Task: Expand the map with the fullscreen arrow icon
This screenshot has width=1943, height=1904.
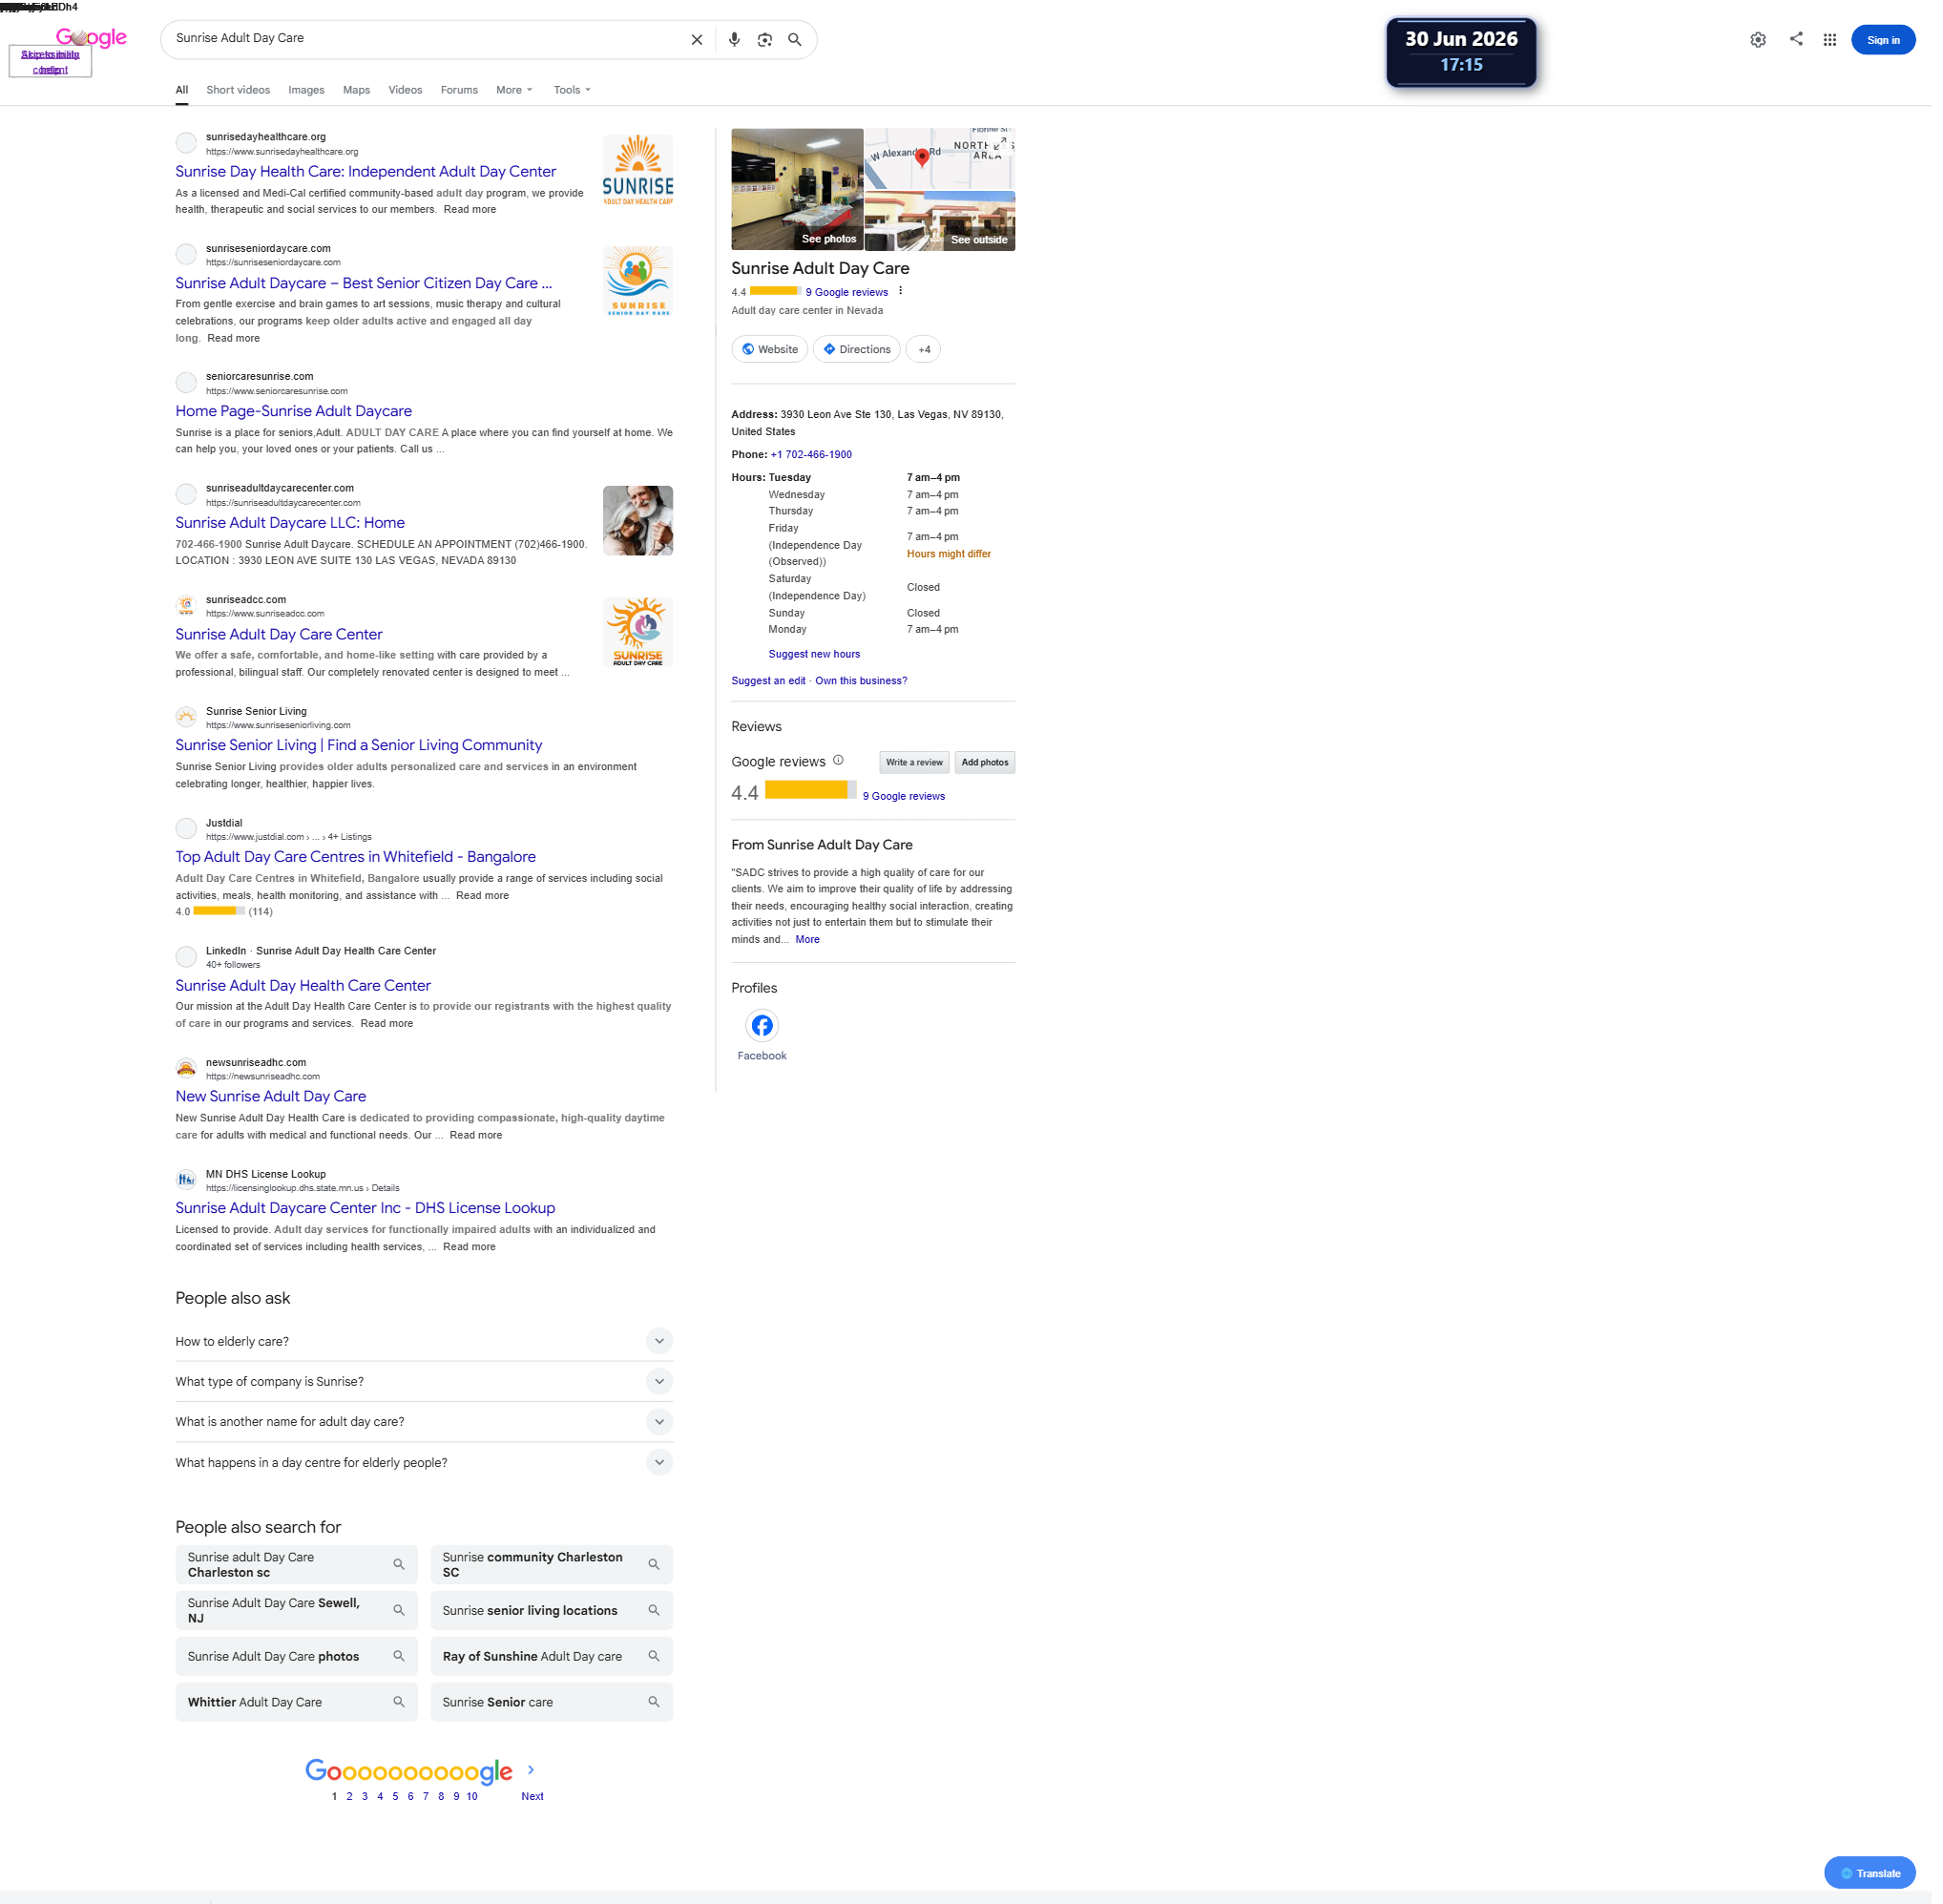Action: pos(999,143)
